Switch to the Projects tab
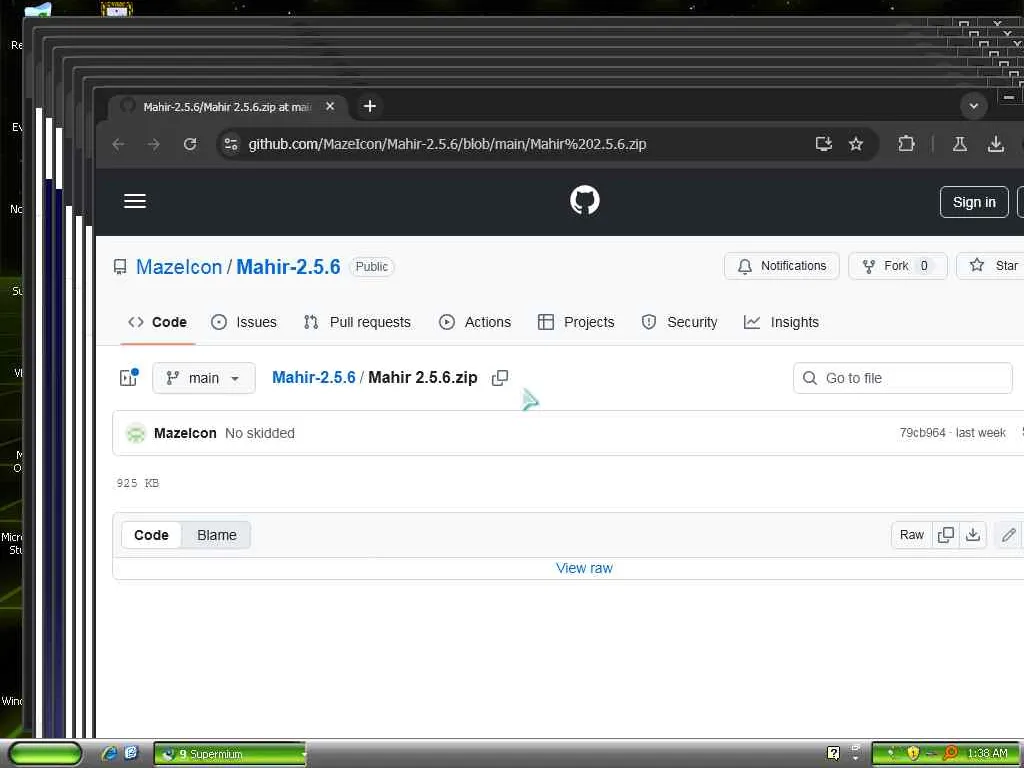 pos(576,322)
